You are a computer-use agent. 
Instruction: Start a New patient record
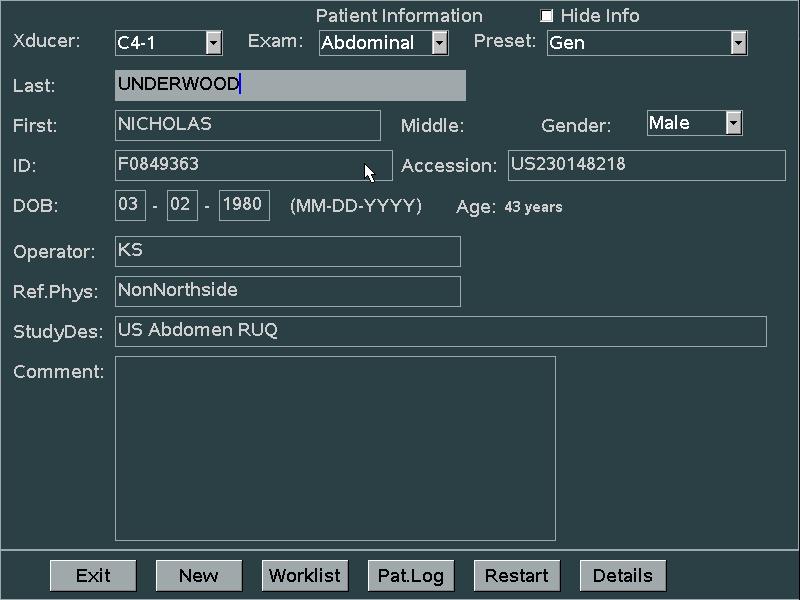coord(199,575)
